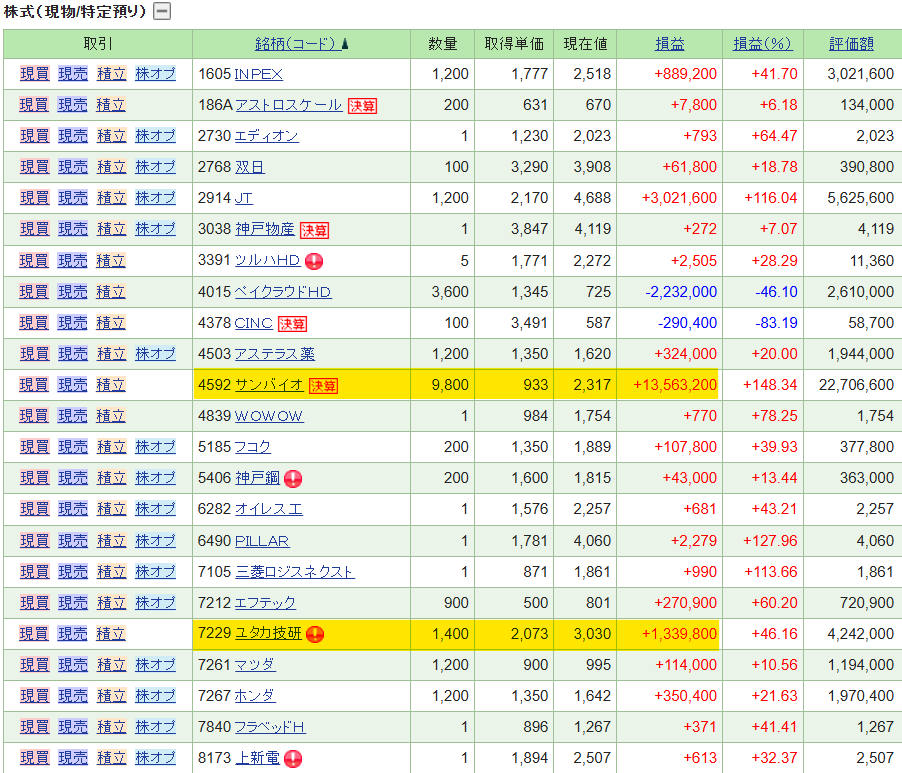Click 現買 in the フコク row
Screen dimensions: 902x773
coord(35,447)
